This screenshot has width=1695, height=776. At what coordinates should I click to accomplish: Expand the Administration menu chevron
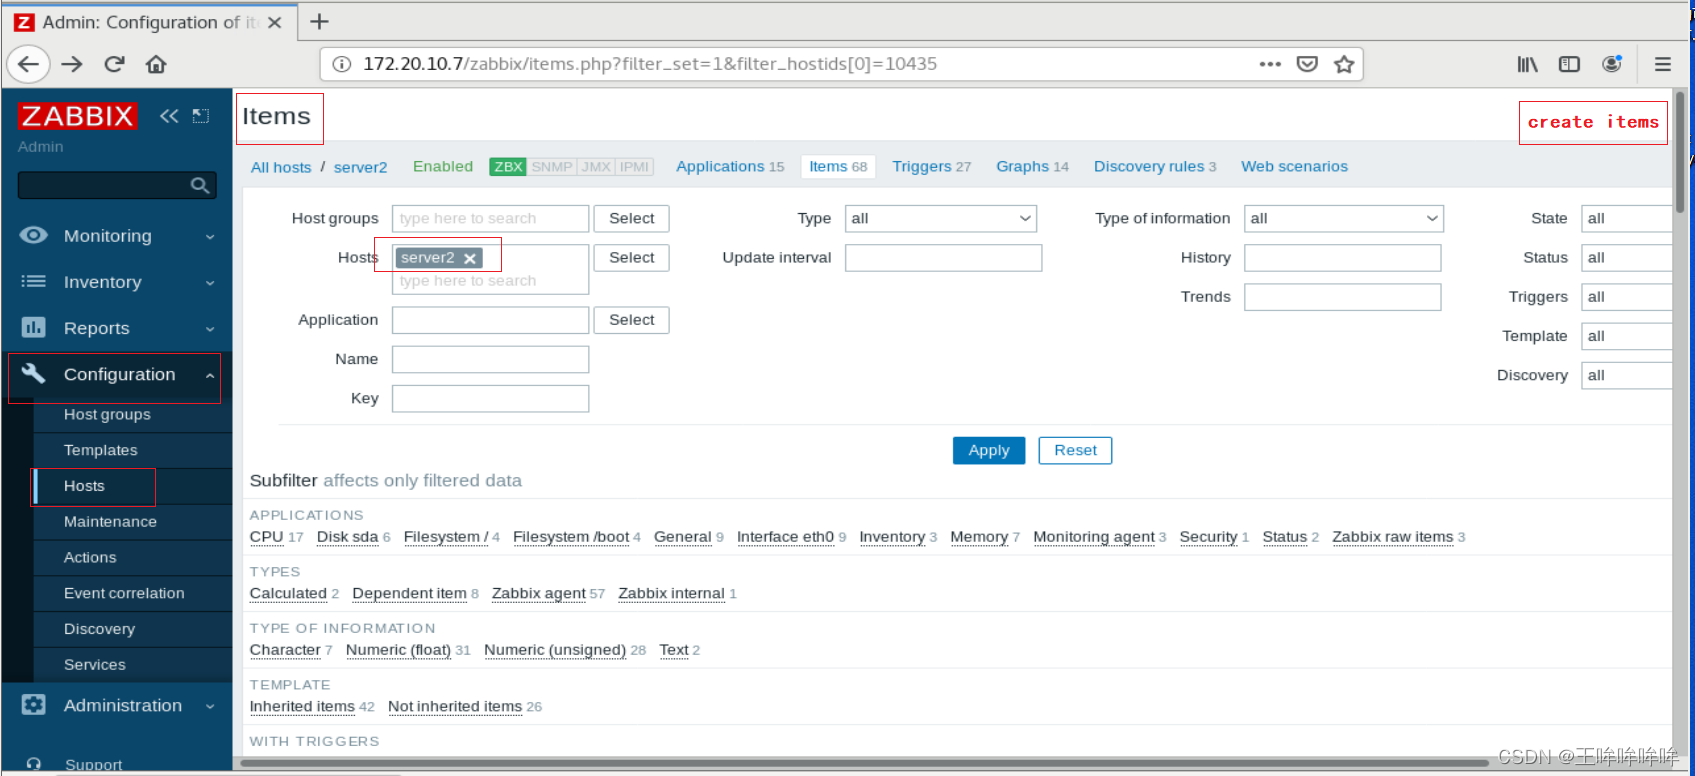click(210, 706)
